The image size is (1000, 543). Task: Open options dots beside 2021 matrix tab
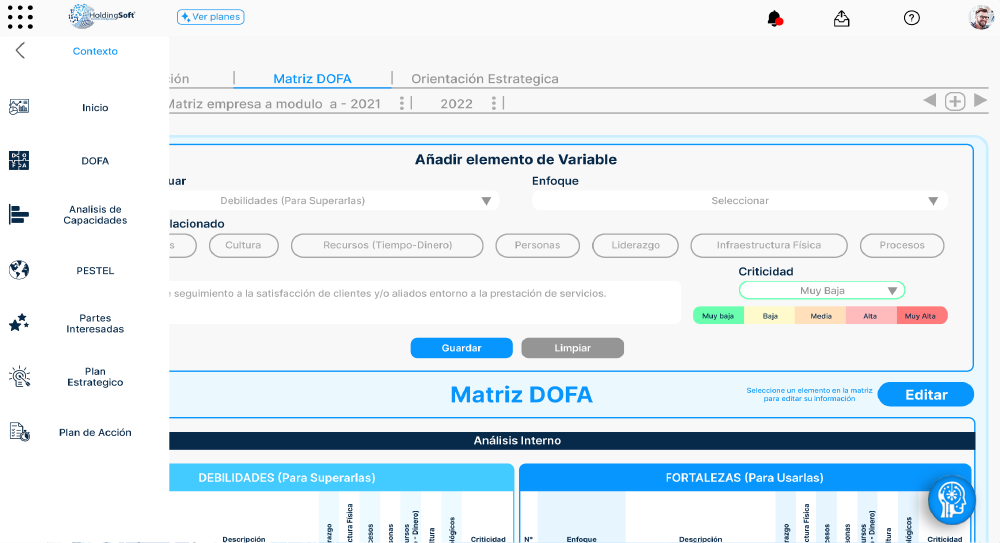[x=402, y=103]
